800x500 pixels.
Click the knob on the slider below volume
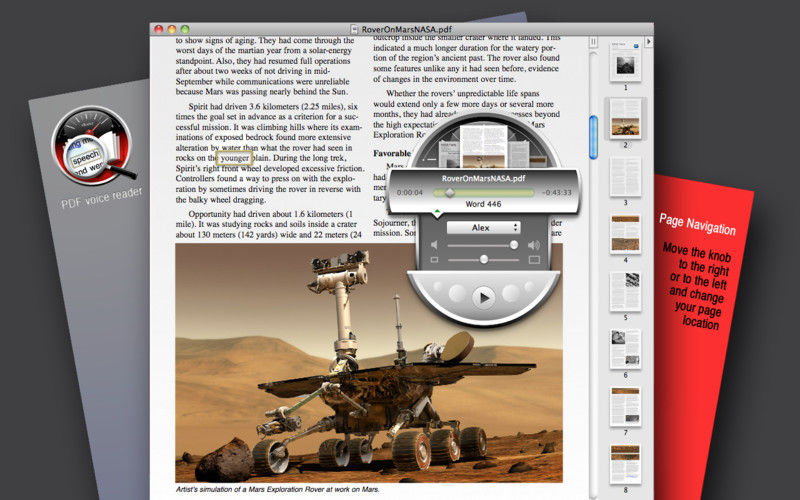tap(484, 260)
